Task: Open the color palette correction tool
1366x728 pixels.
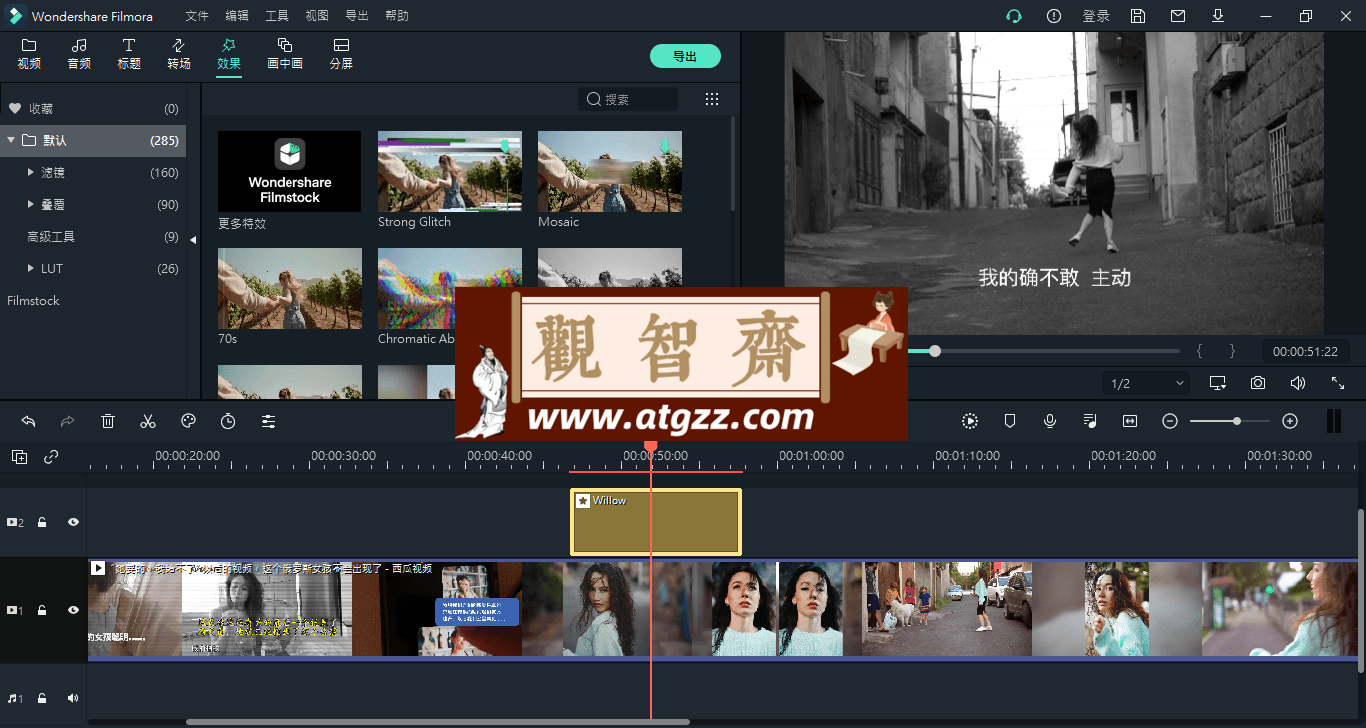Action: 188,421
